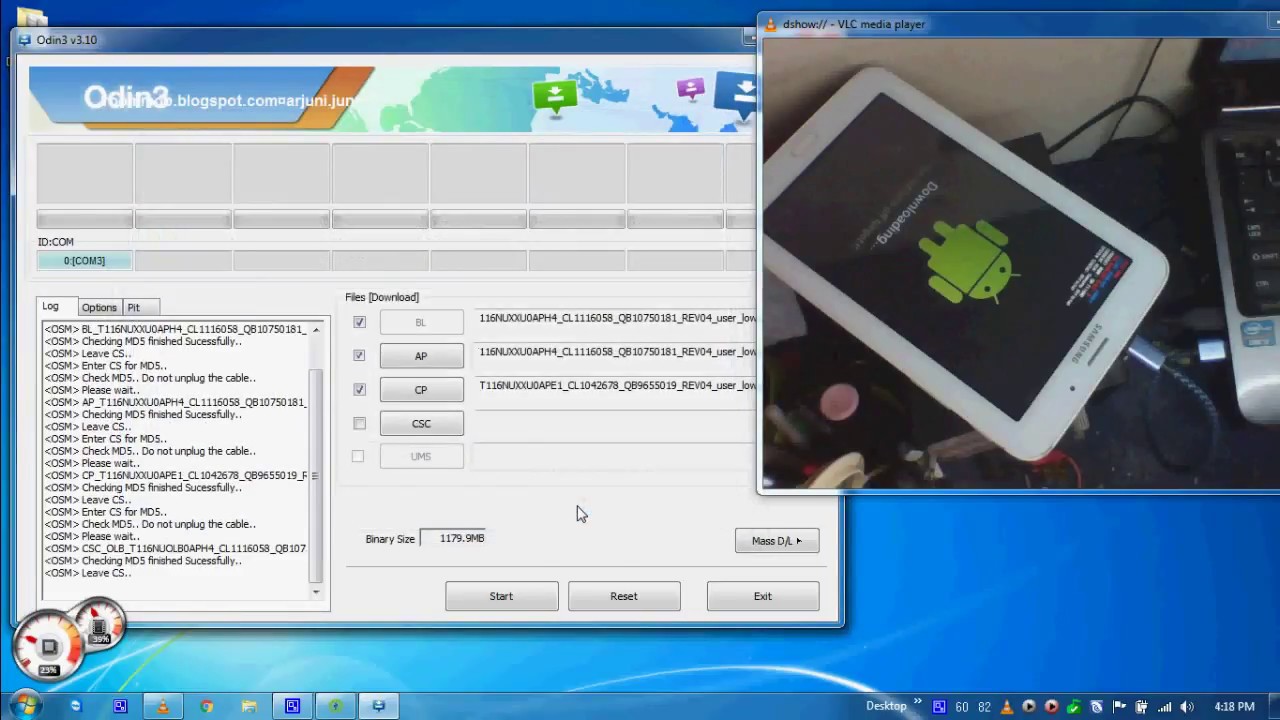Click log line starting "<OSM> AP_T116NUXXU0APH4"

[x=176, y=402]
